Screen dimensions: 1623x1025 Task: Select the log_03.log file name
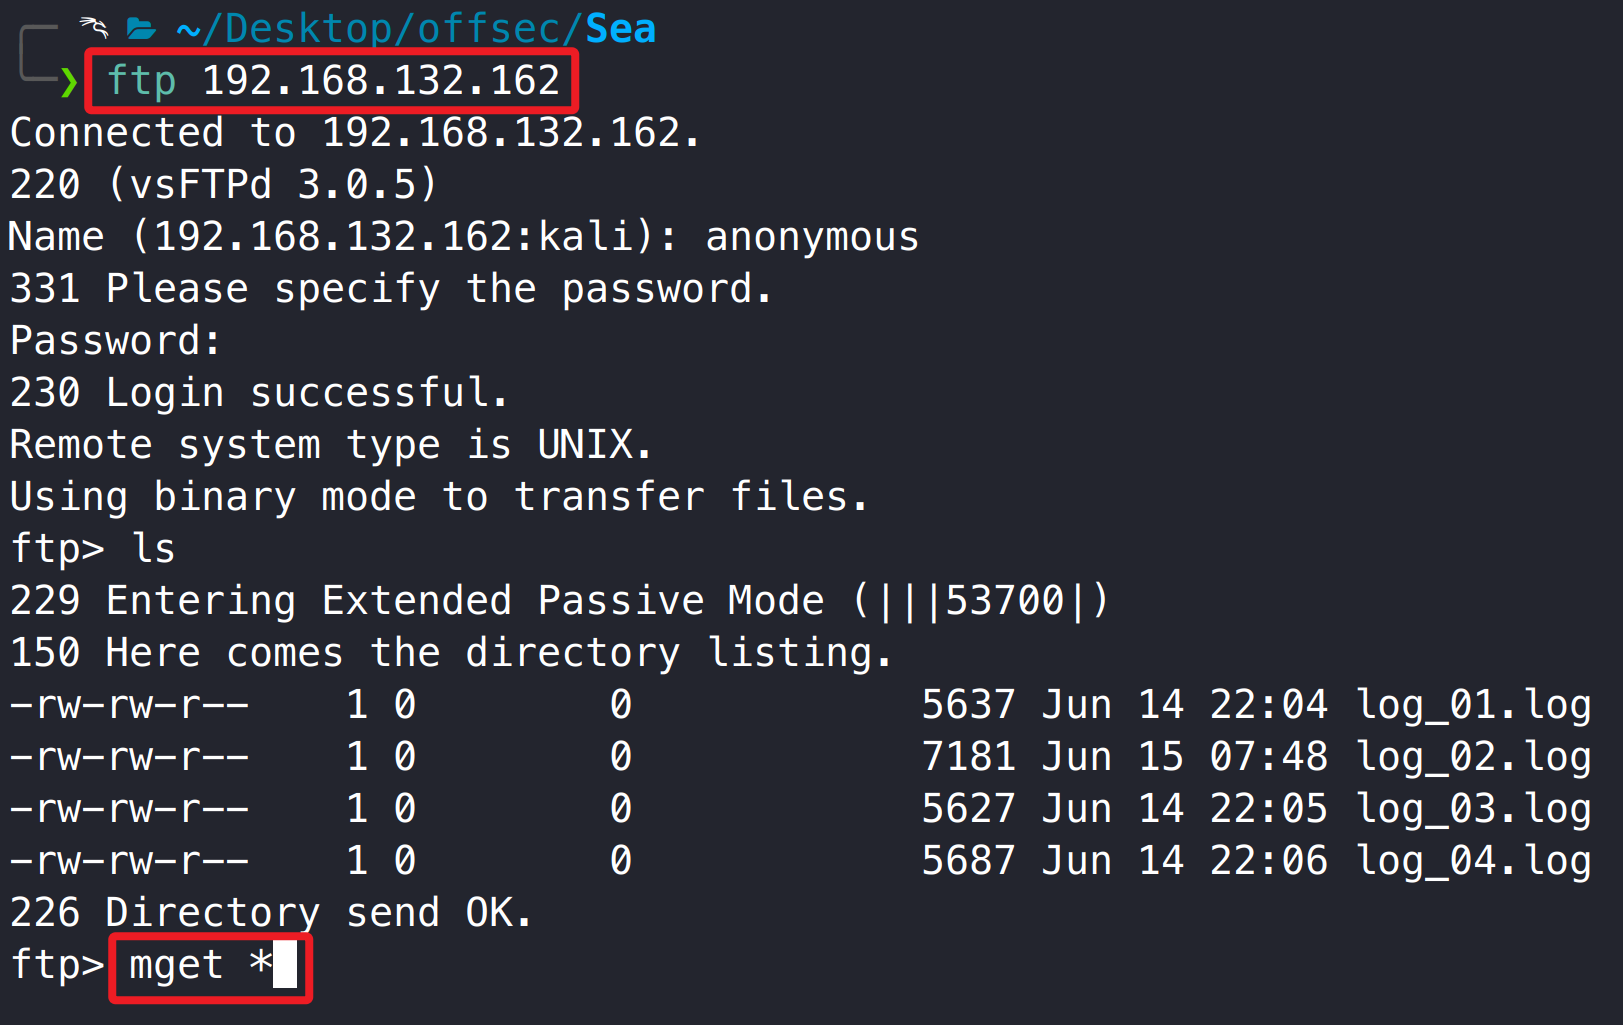(x=1473, y=809)
